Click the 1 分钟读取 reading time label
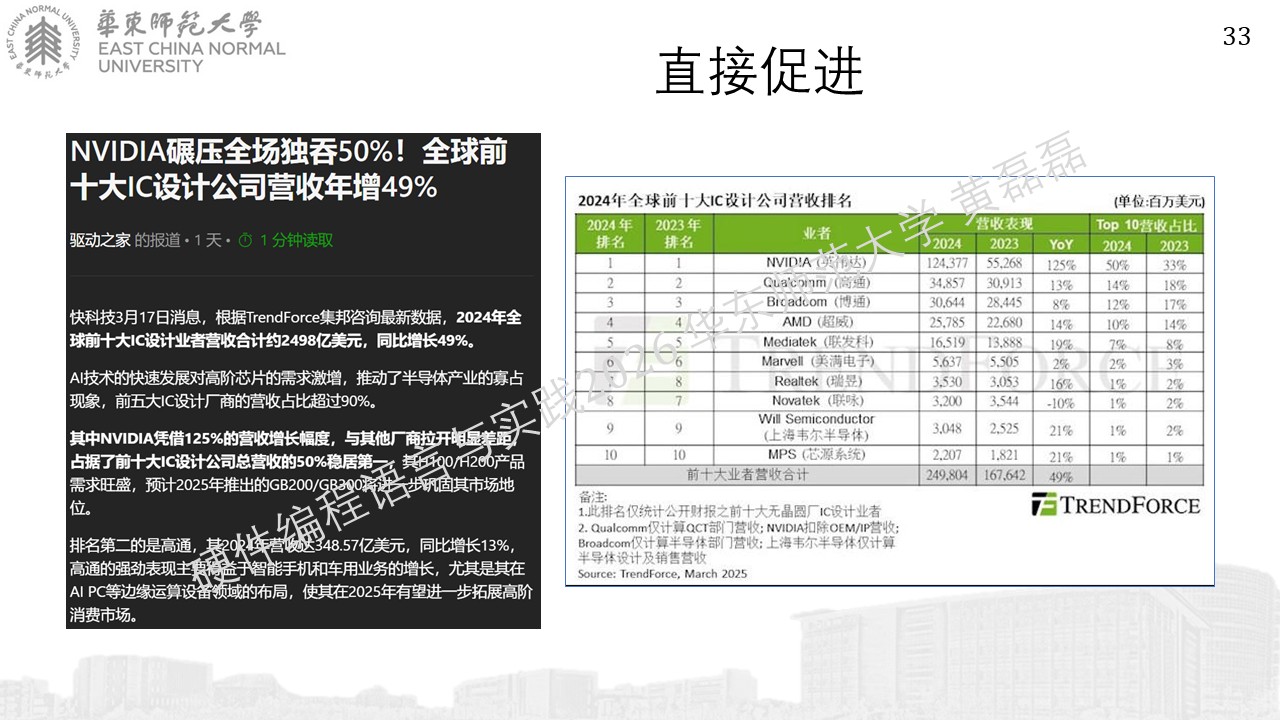Screen dimensions: 1280x720 click(x=296, y=240)
